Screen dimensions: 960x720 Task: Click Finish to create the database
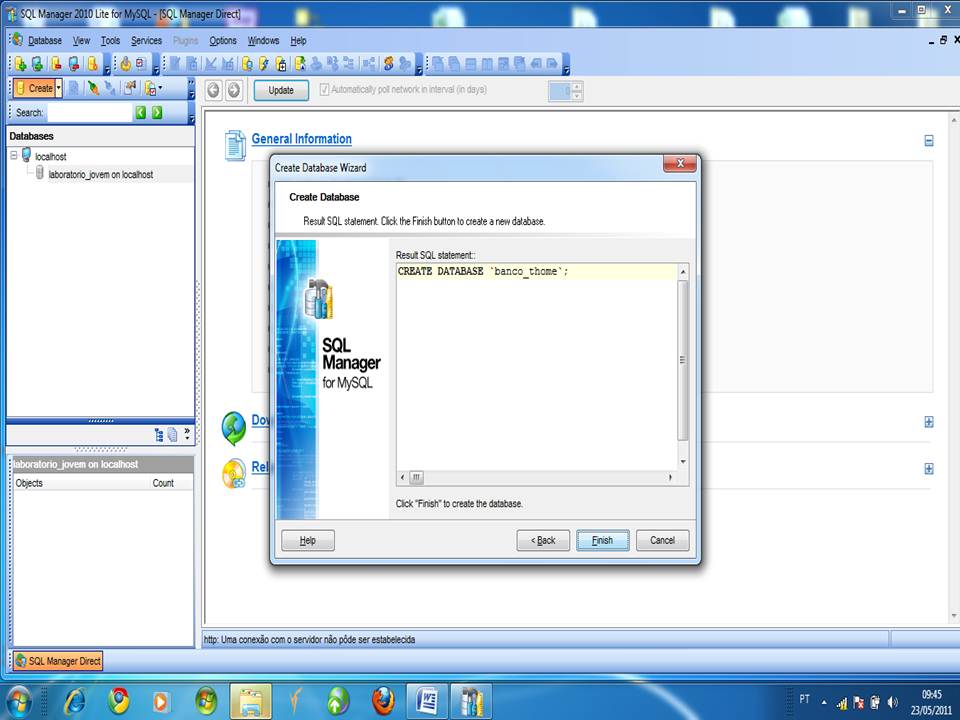(602, 540)
